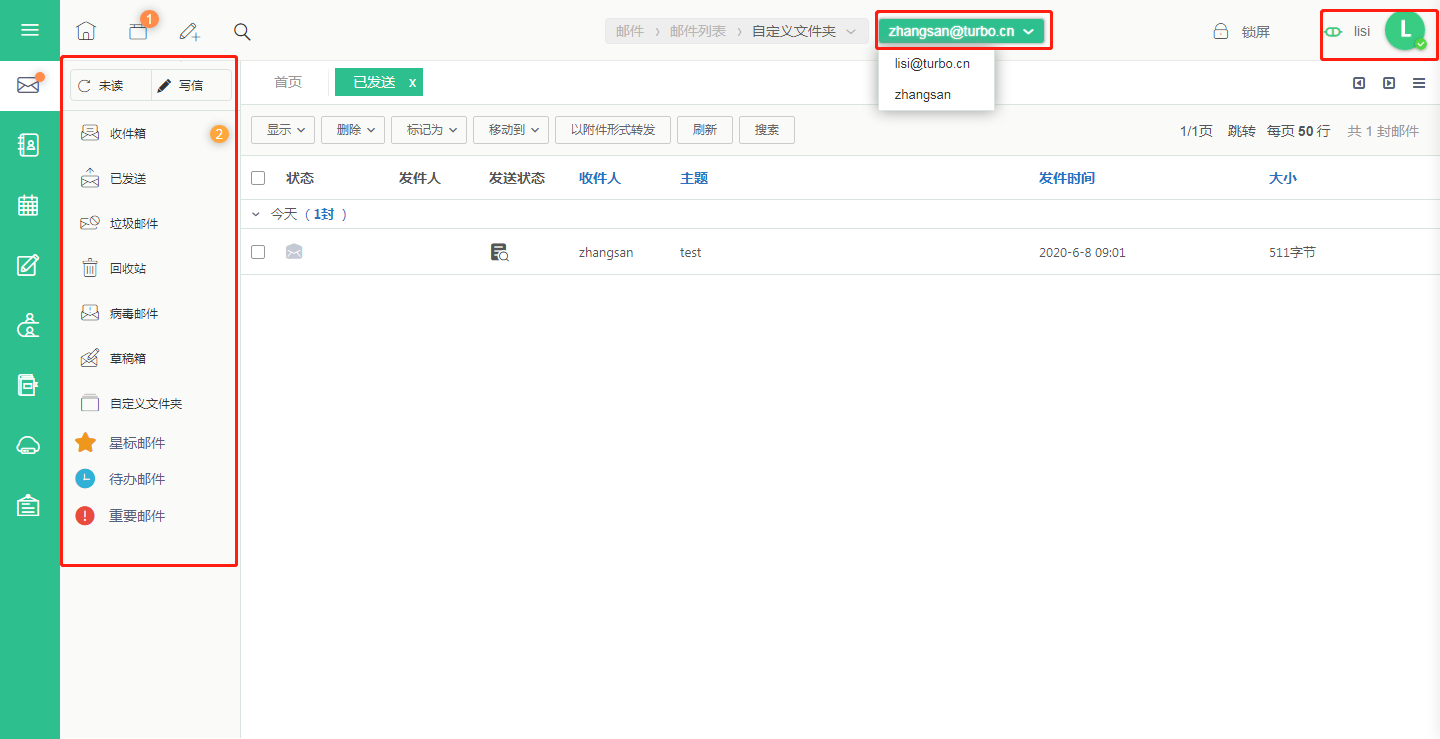The image size is (1440, 739).
Task: Click 以附件形式转发 button
Action: [x=613, y=130]
